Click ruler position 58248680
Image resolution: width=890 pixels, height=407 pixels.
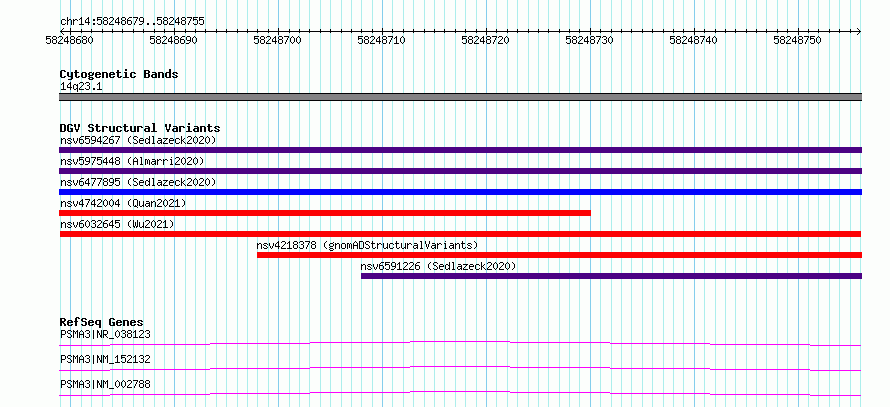pos(70,40)
